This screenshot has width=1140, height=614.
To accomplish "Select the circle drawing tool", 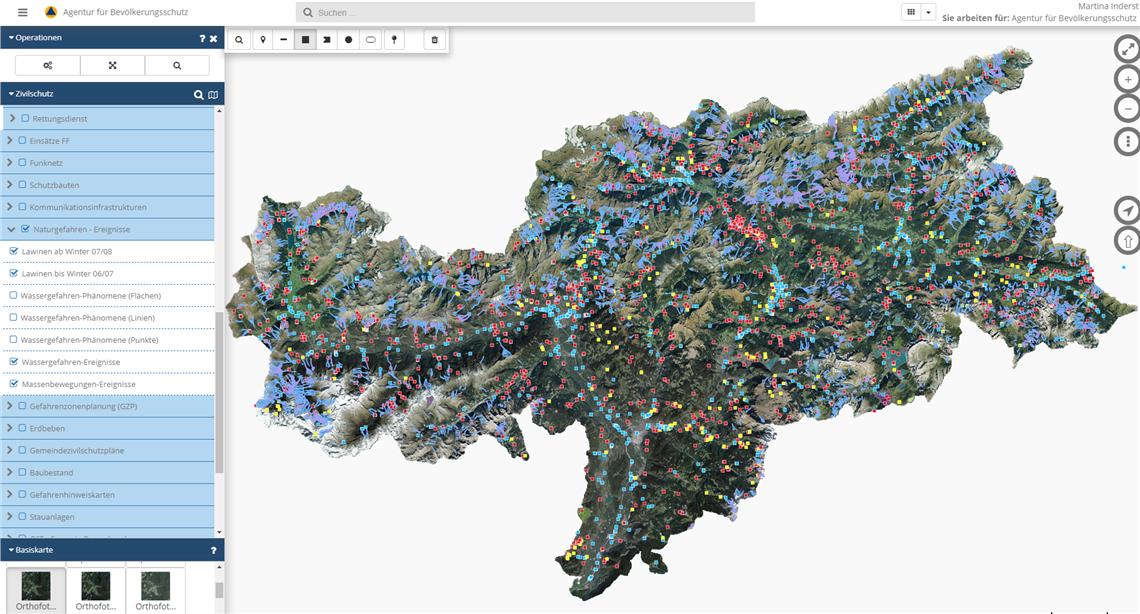I will tap(349, 40).
